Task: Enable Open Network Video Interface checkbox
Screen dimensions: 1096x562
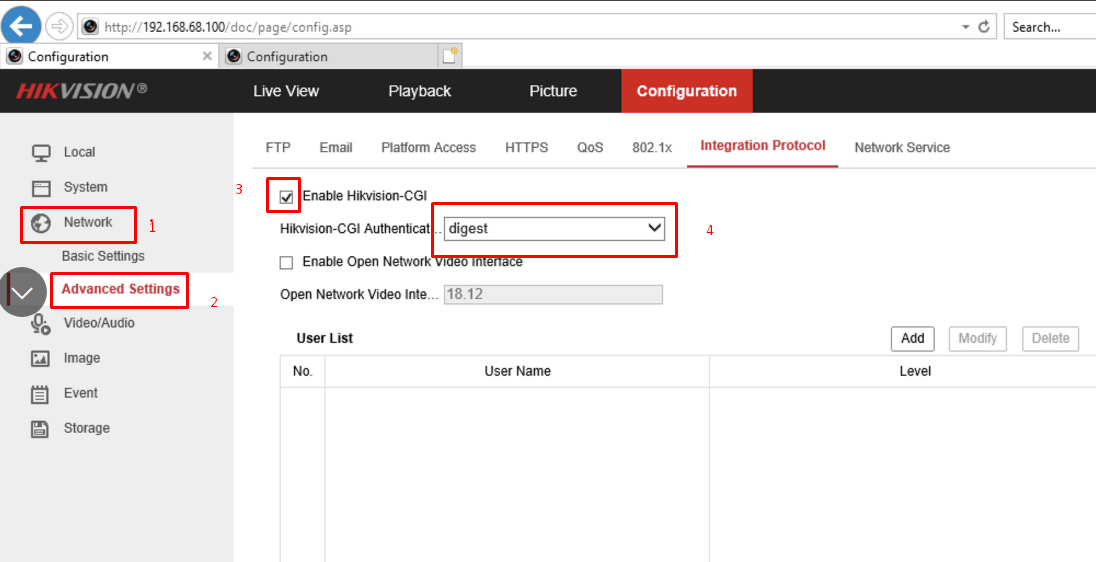Action: [286, 263]
